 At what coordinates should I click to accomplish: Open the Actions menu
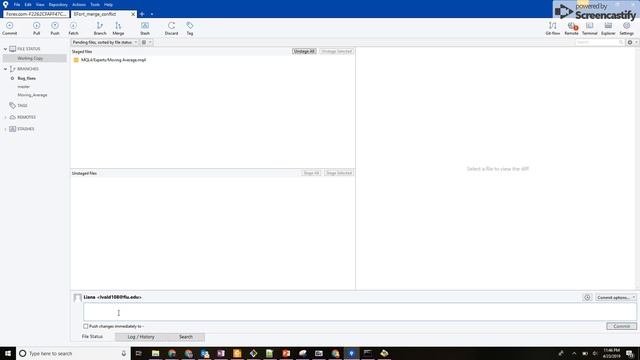coord(79,4)
